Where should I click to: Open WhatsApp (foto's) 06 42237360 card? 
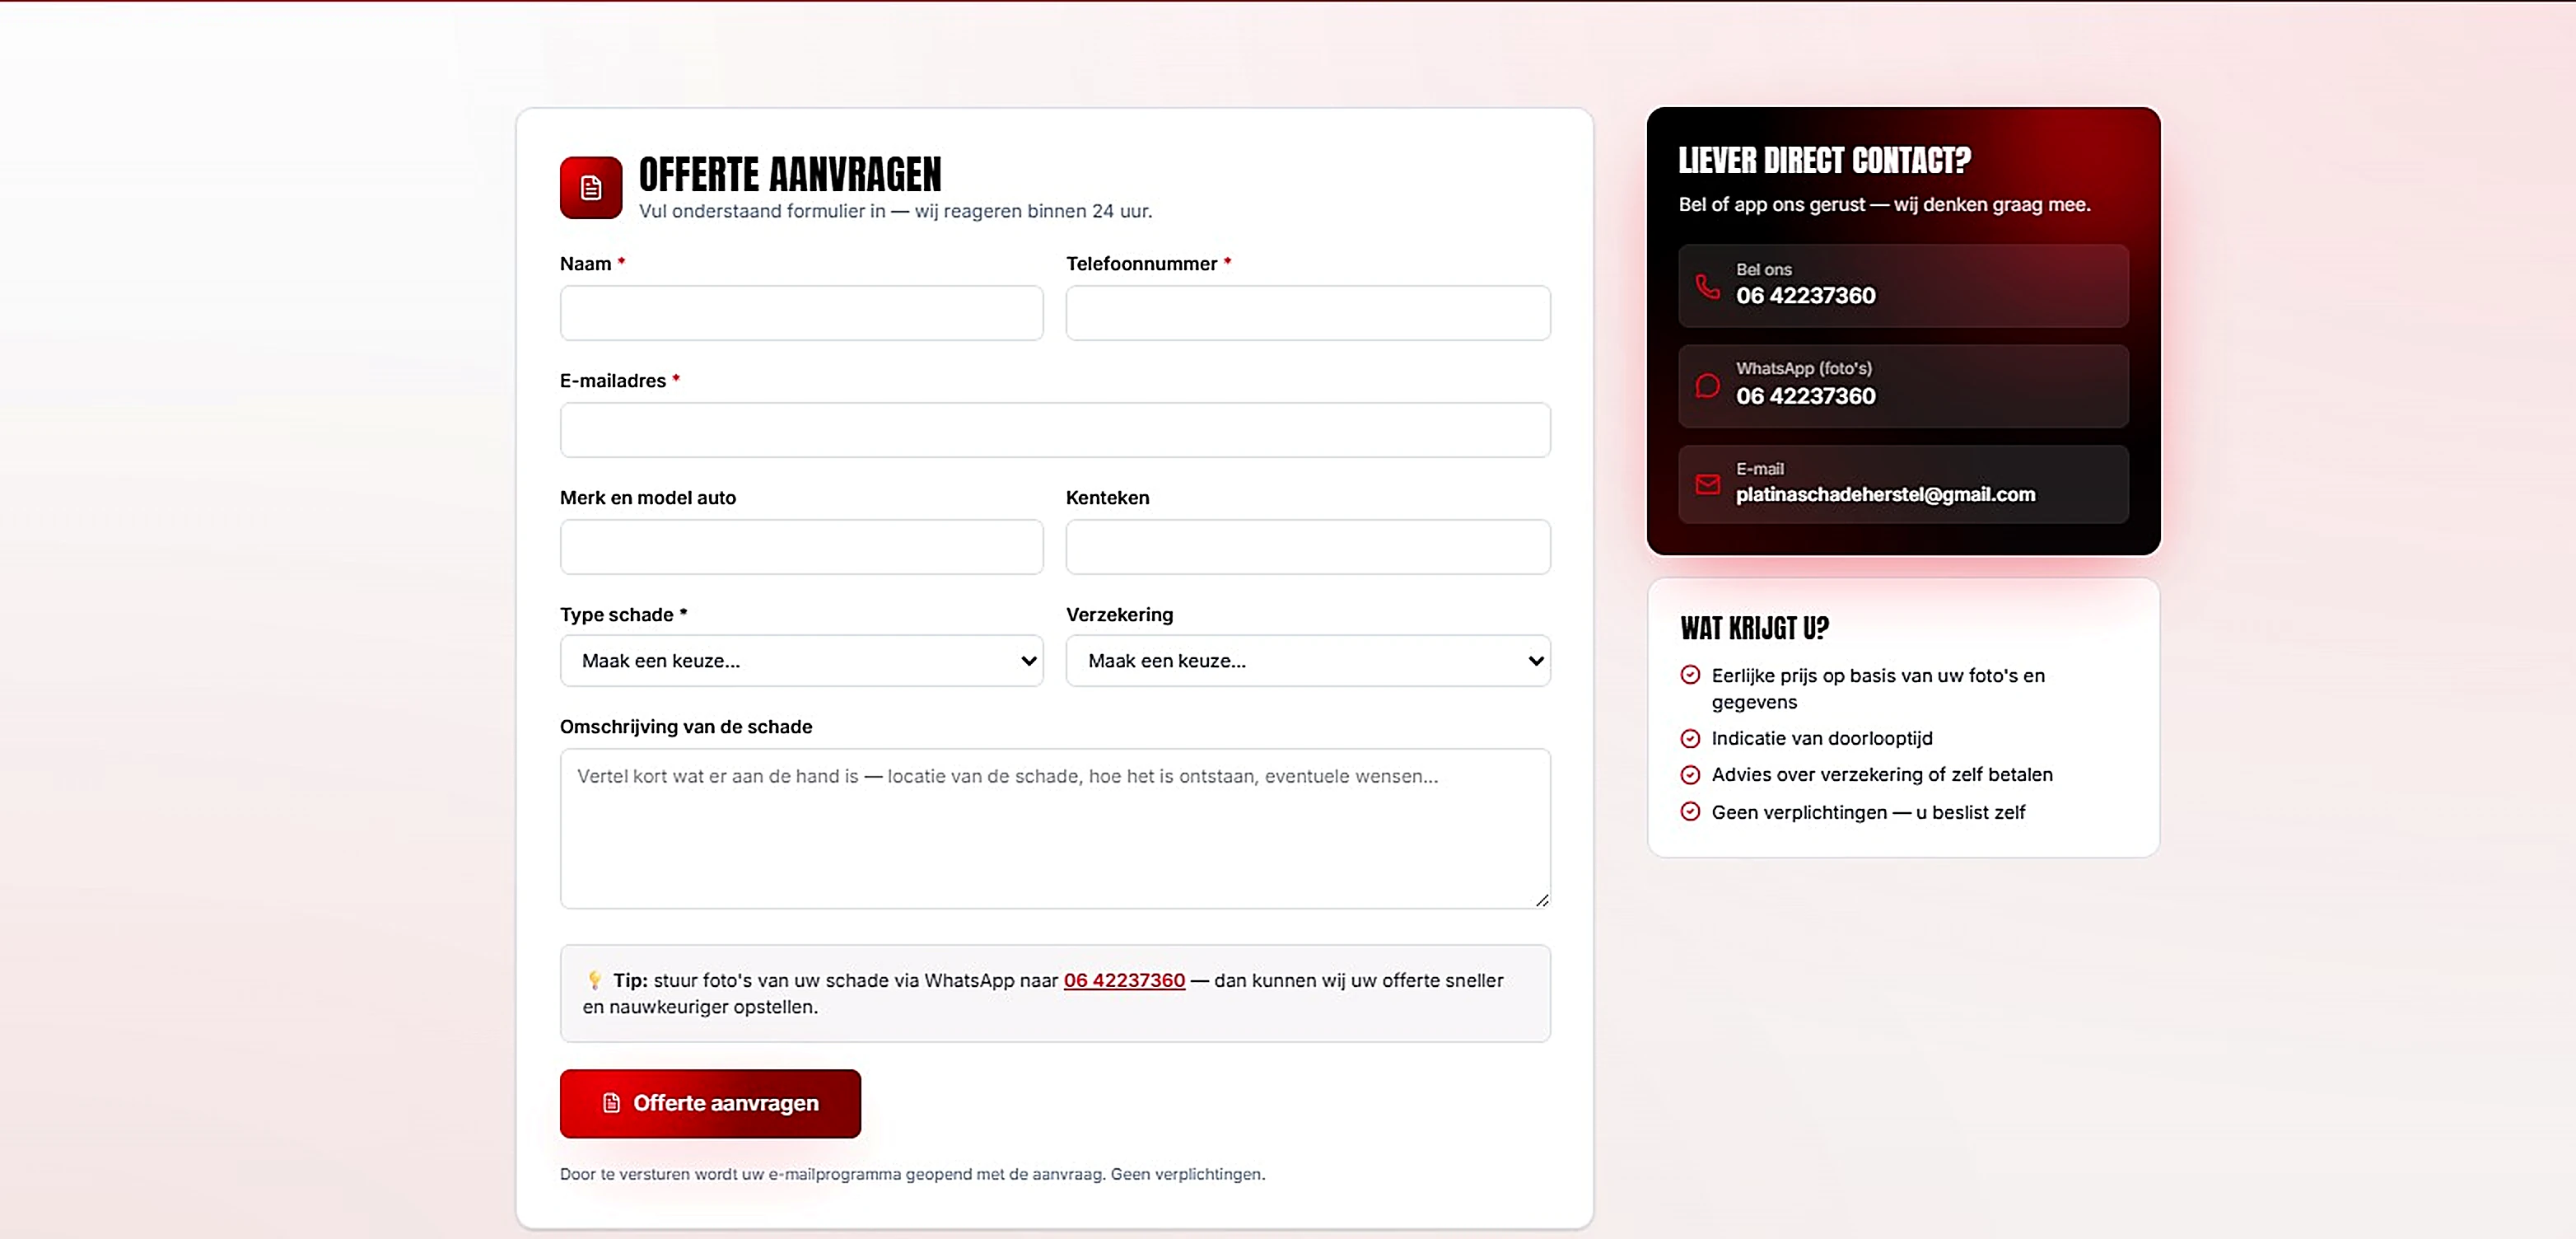coord(1903,385)
